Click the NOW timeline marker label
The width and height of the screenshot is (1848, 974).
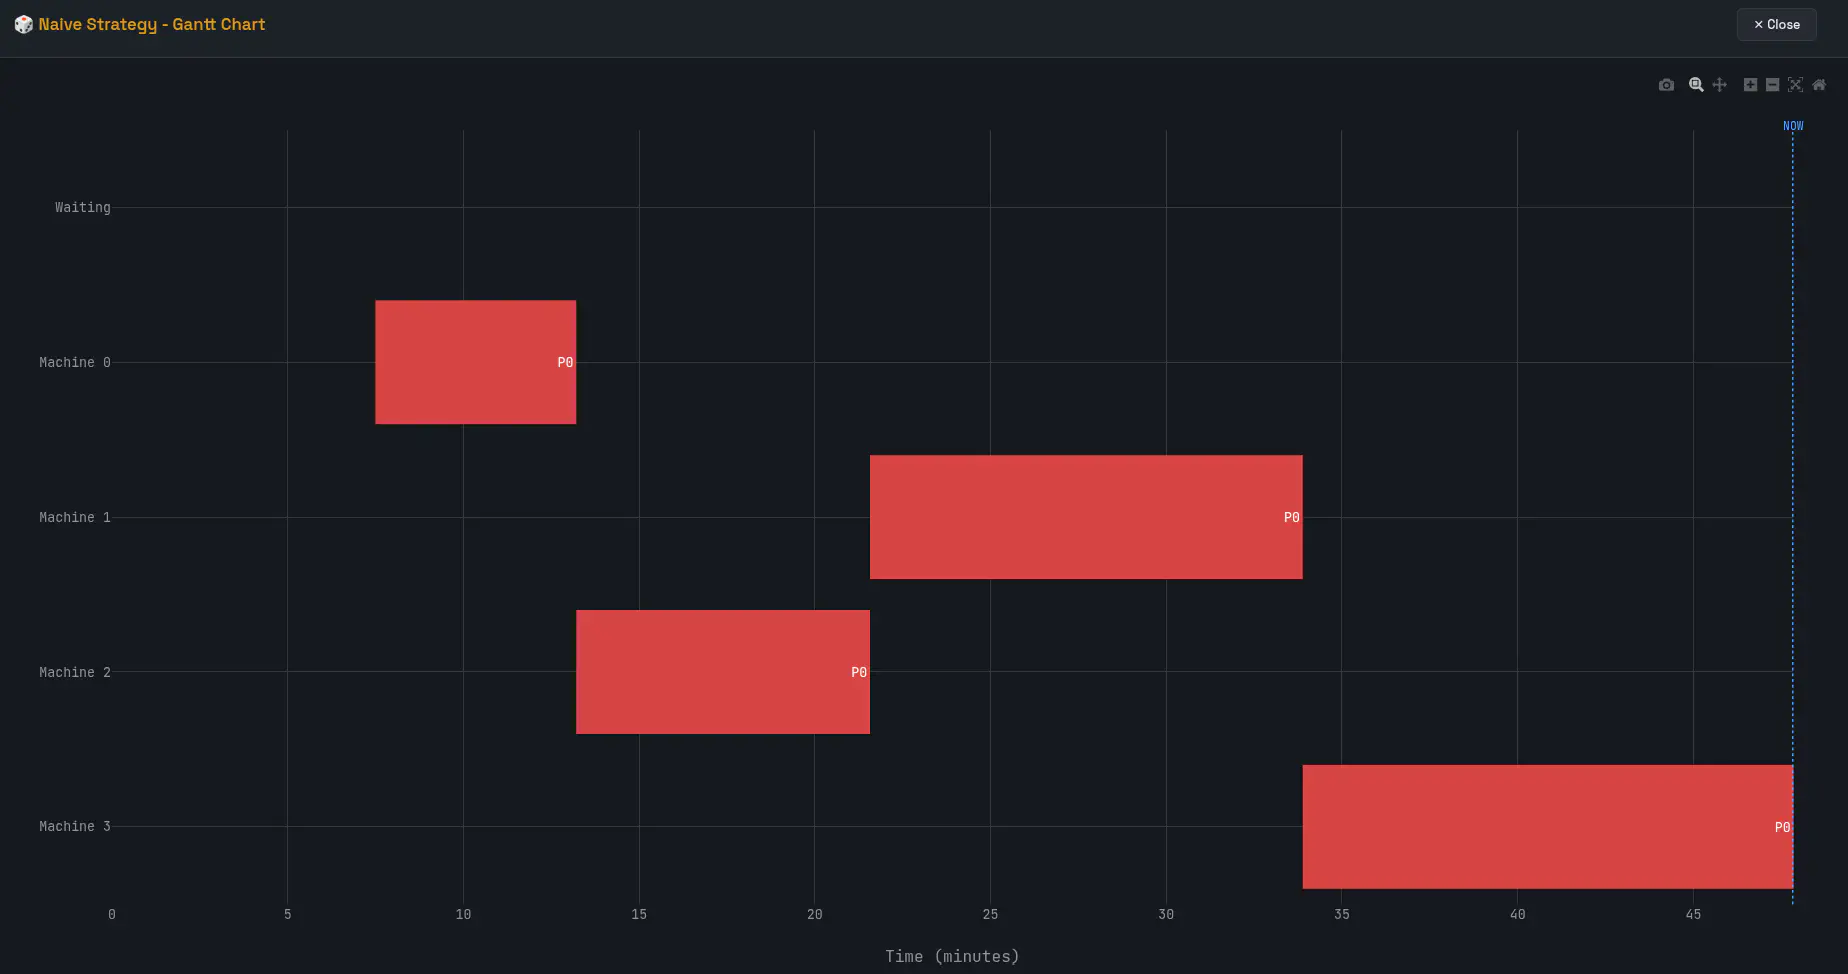pyautogui.click(x=1793, y=126)
